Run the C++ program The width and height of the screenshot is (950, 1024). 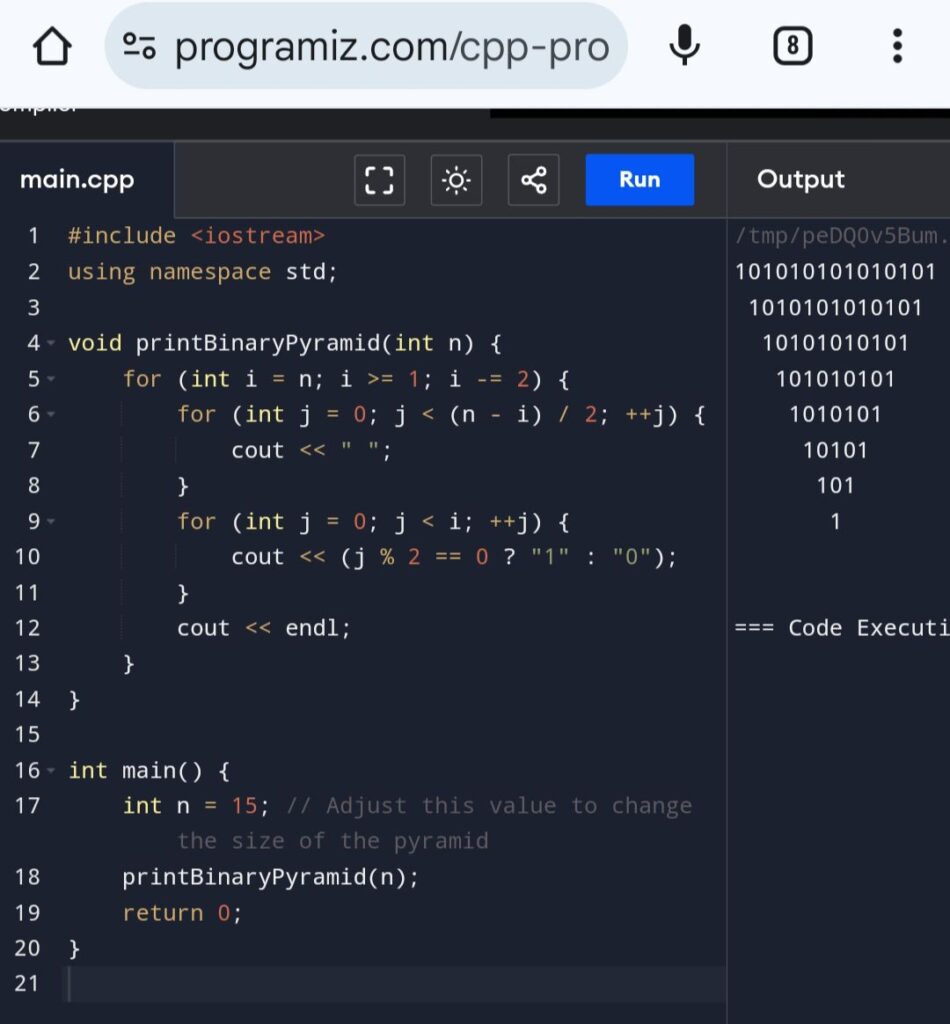[639, 180]
